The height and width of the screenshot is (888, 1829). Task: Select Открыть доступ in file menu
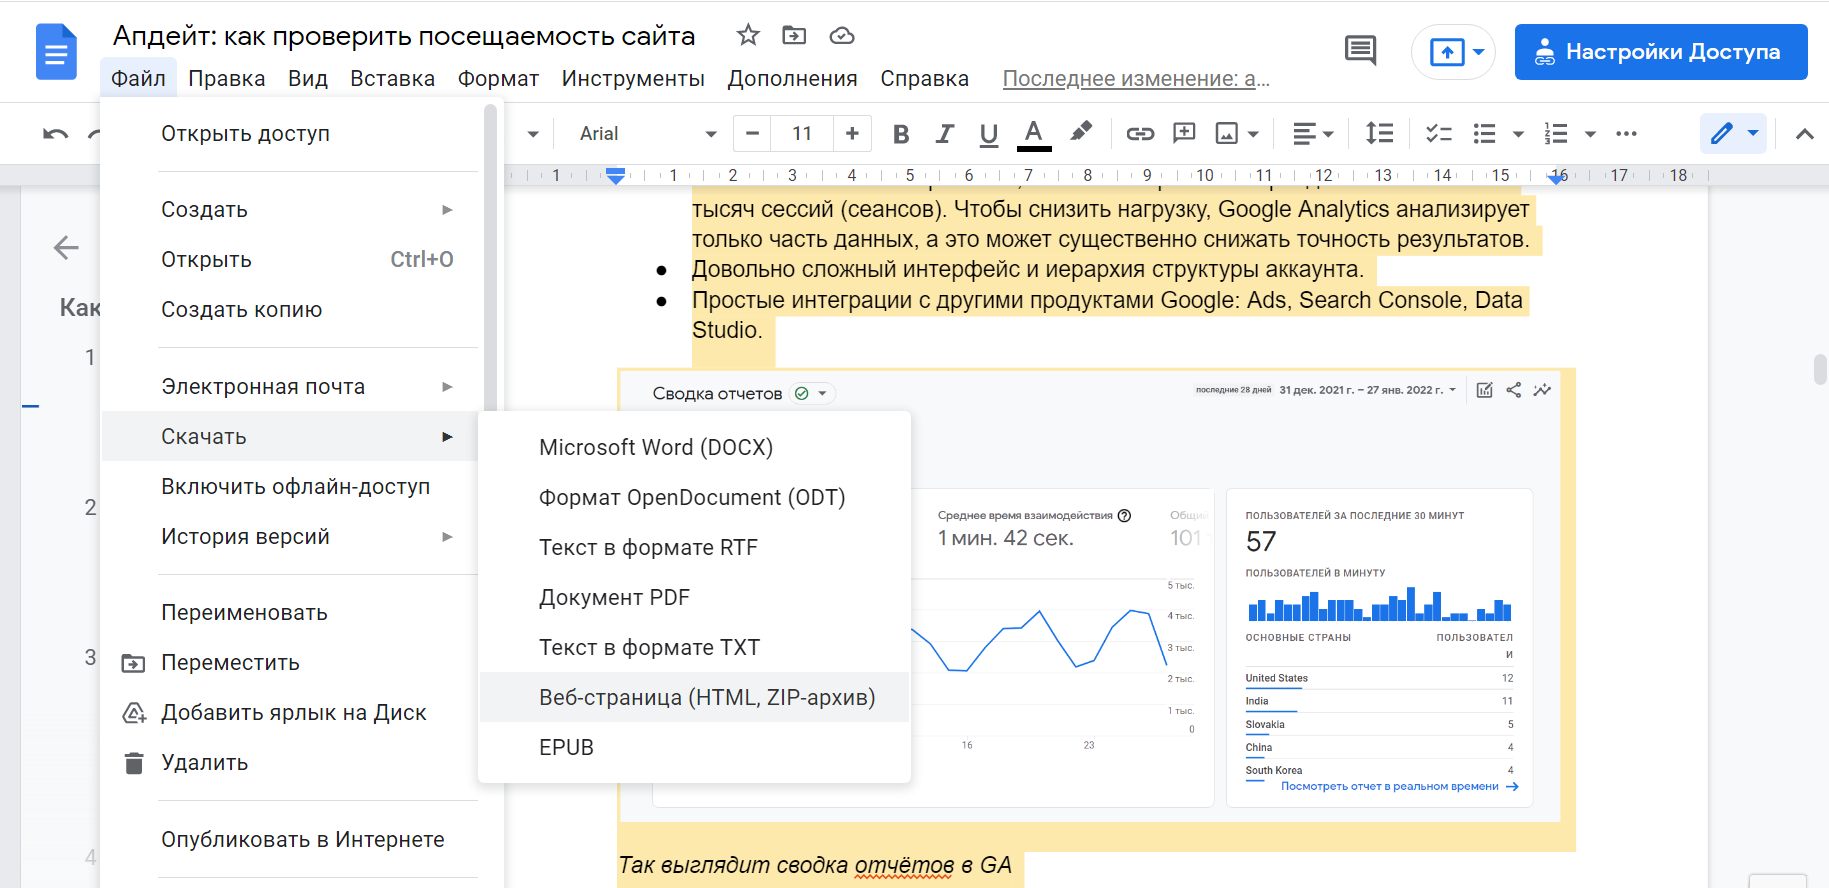291,133
